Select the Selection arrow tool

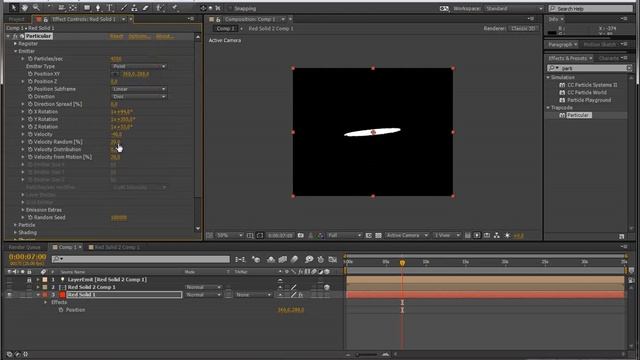pyautogui.click(x=13, y=8)
